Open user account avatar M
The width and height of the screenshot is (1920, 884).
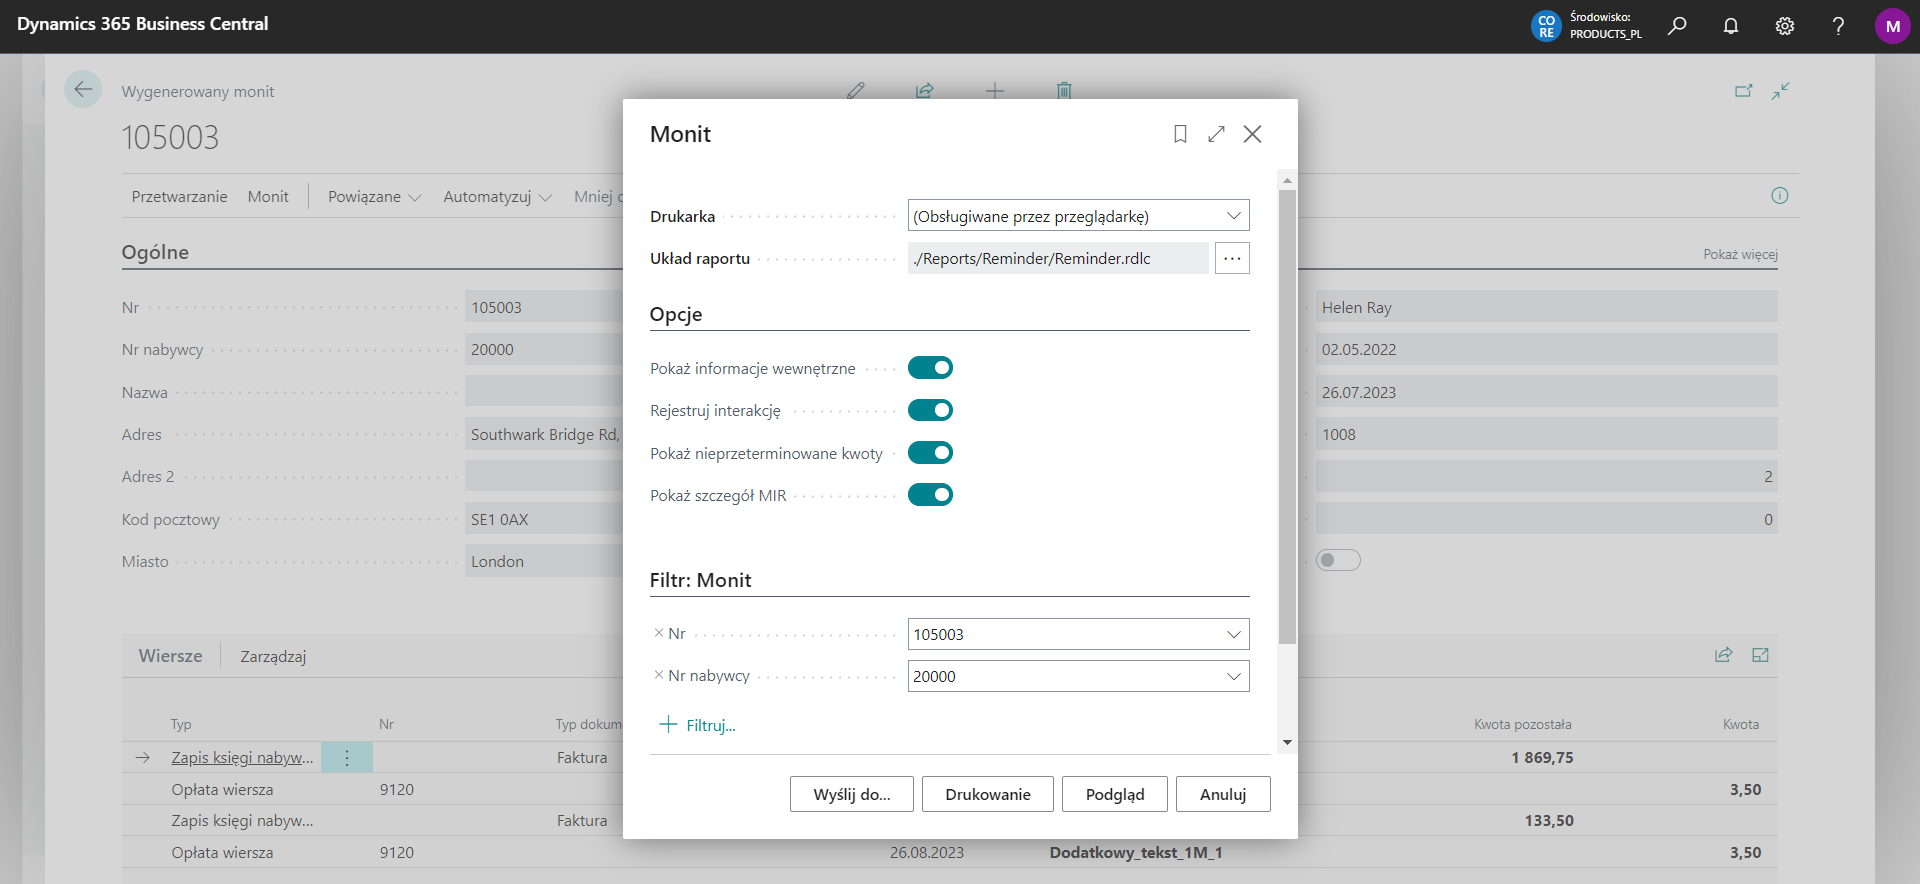[1892, 26]
